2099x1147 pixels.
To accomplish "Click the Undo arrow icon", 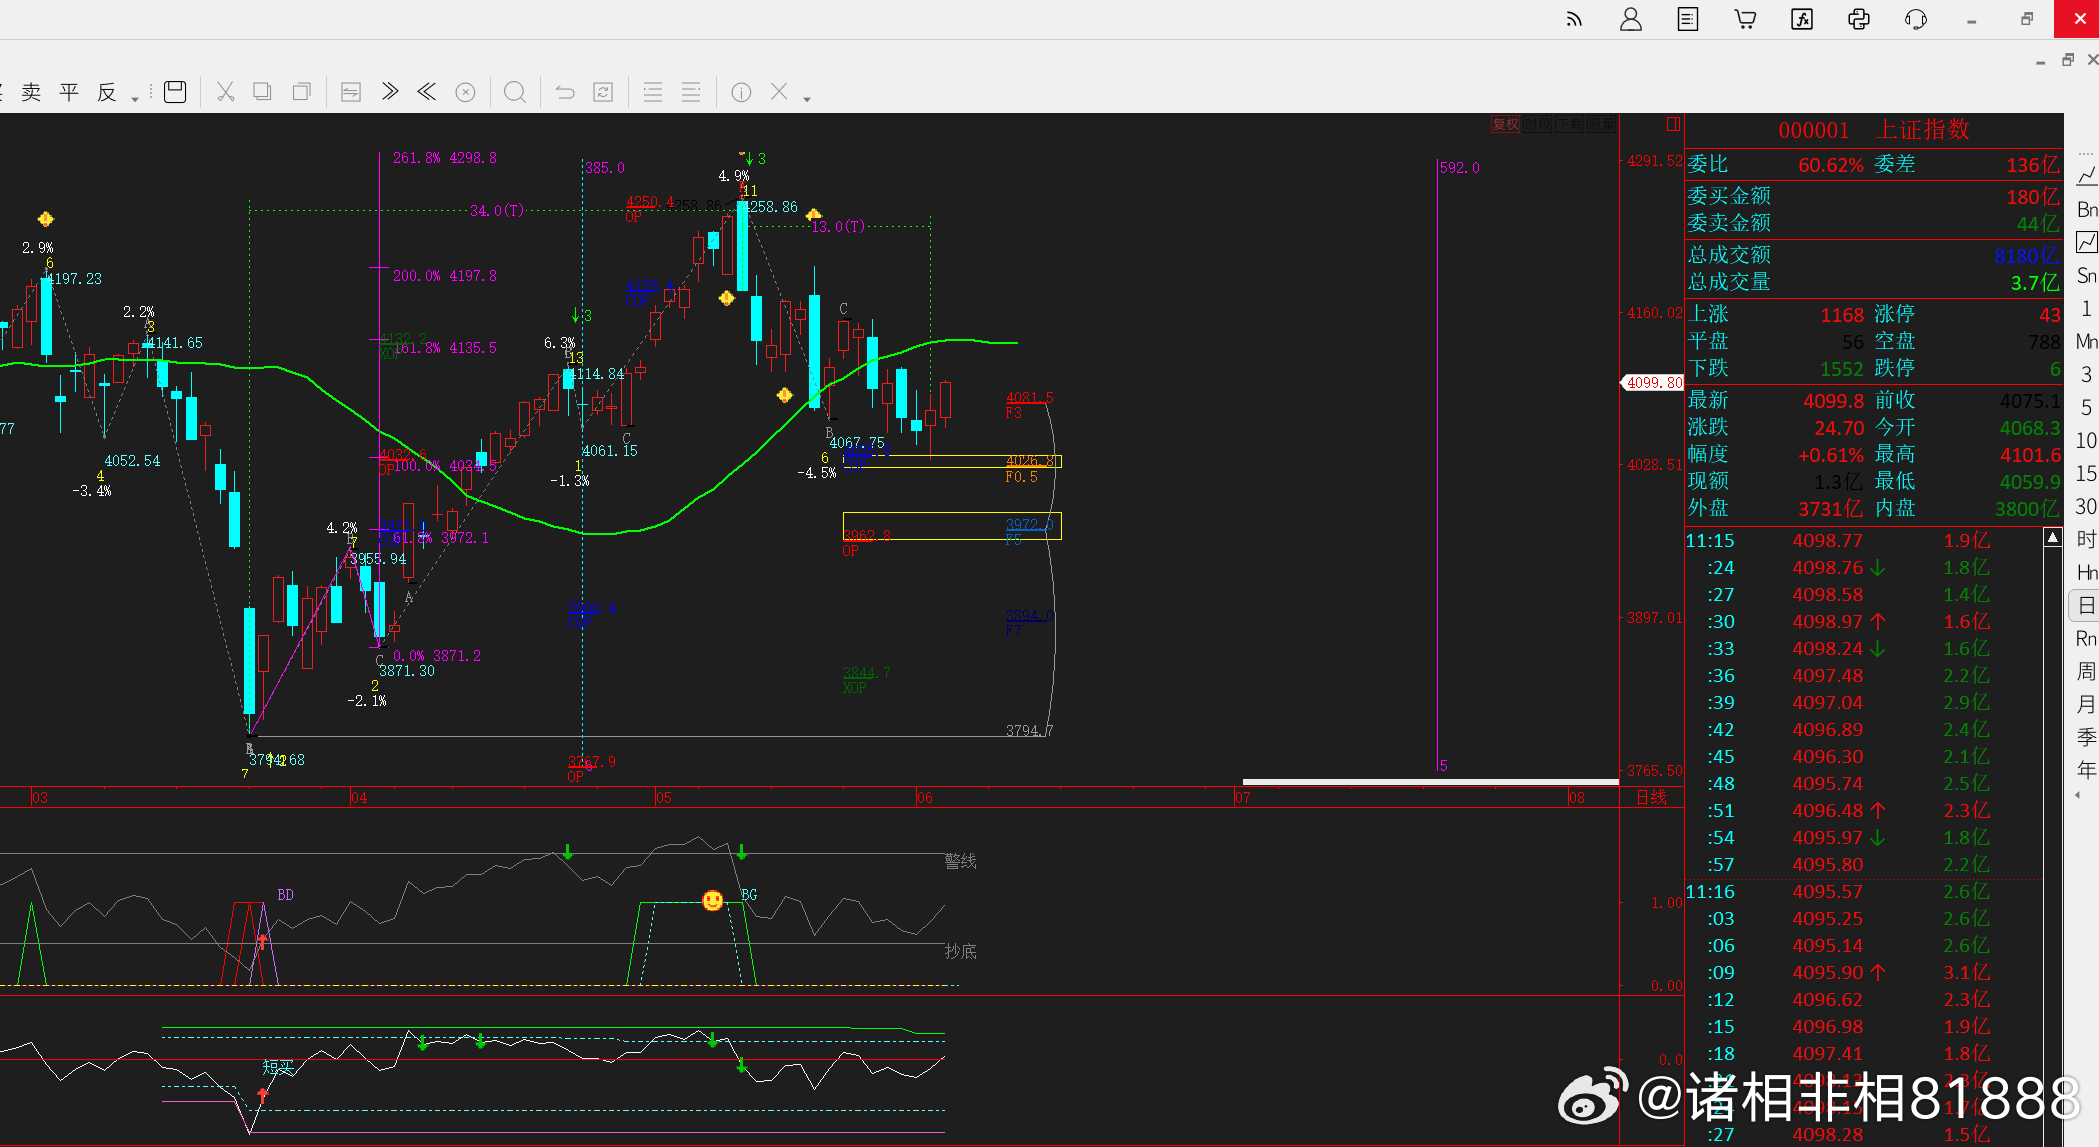I will point(565,92).
